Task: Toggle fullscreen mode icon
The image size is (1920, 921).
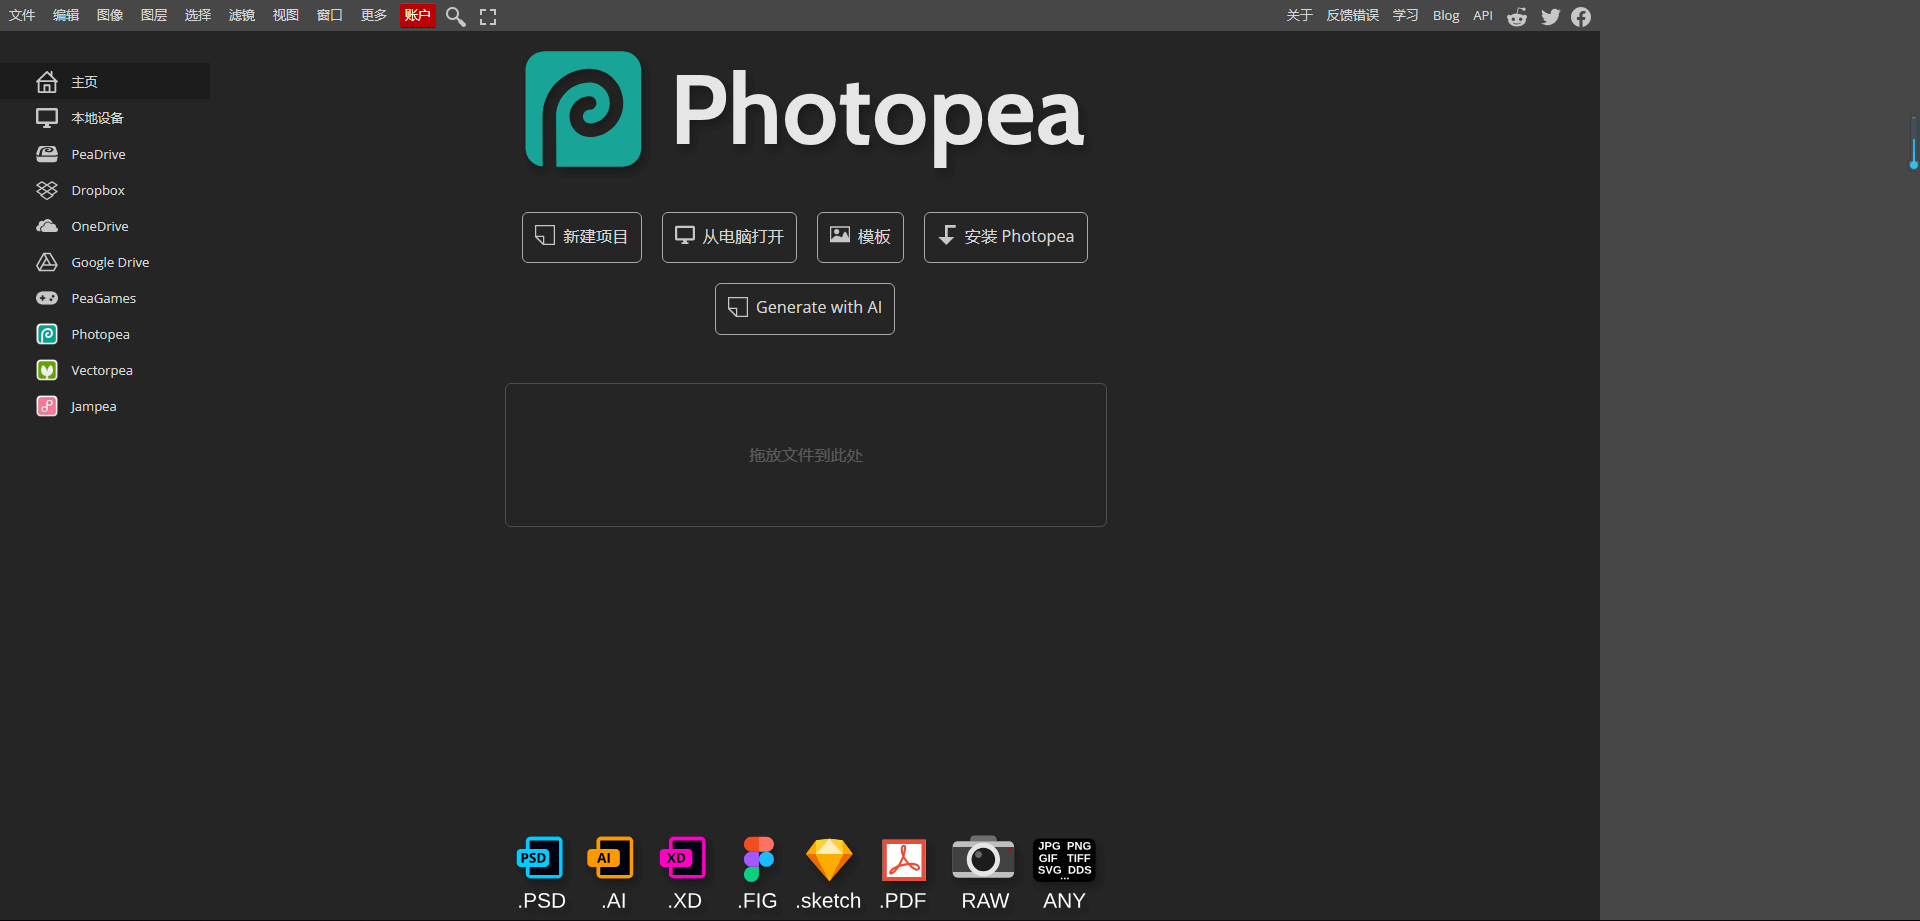Action: [488, 16]
